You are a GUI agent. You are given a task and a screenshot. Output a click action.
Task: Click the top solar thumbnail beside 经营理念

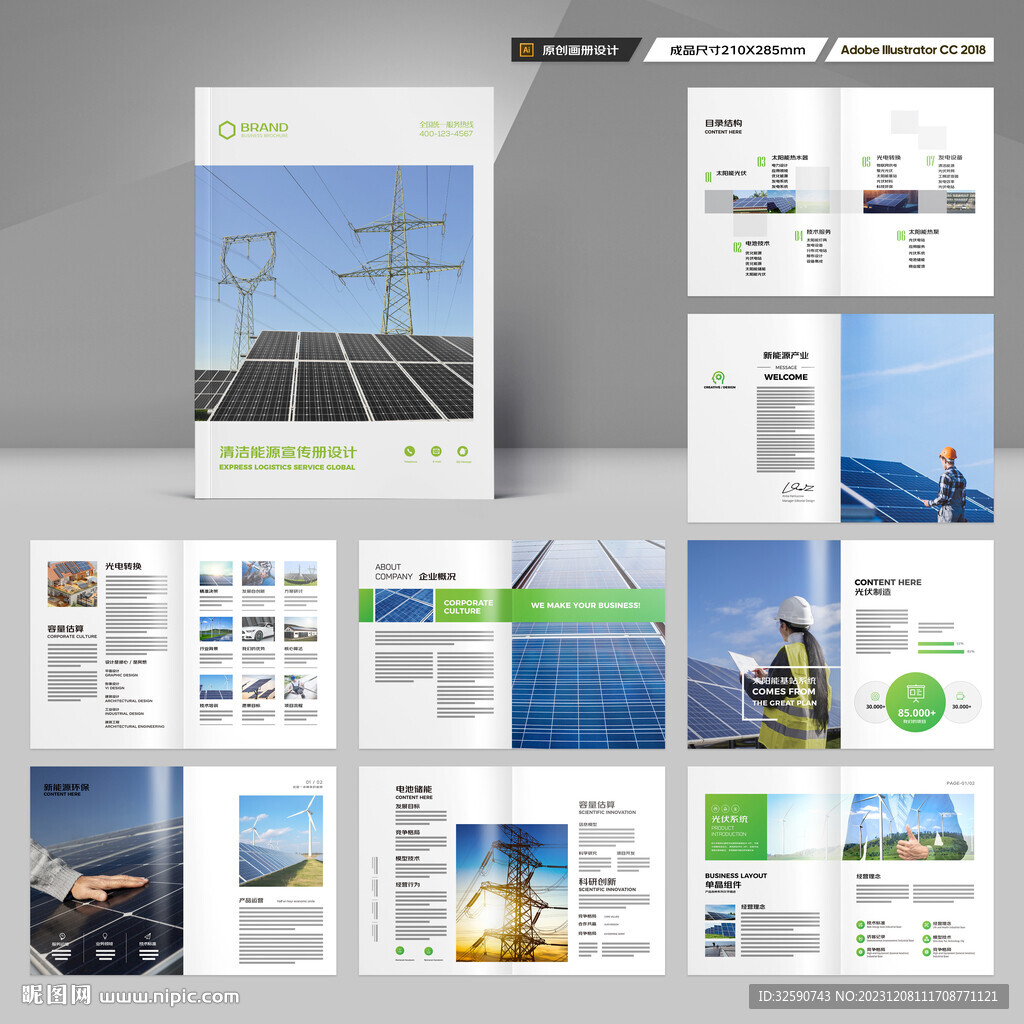[720, 912]
